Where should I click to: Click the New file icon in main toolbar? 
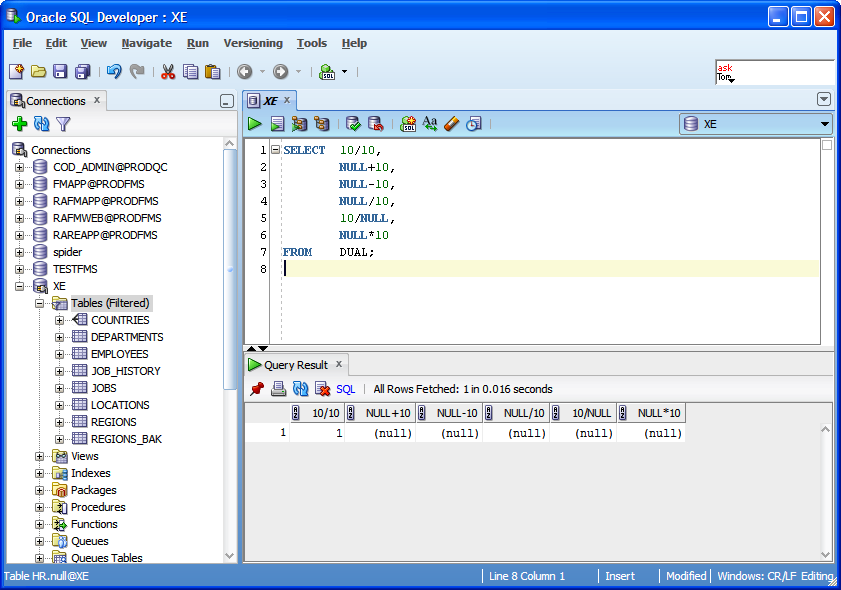click(16, 71)
